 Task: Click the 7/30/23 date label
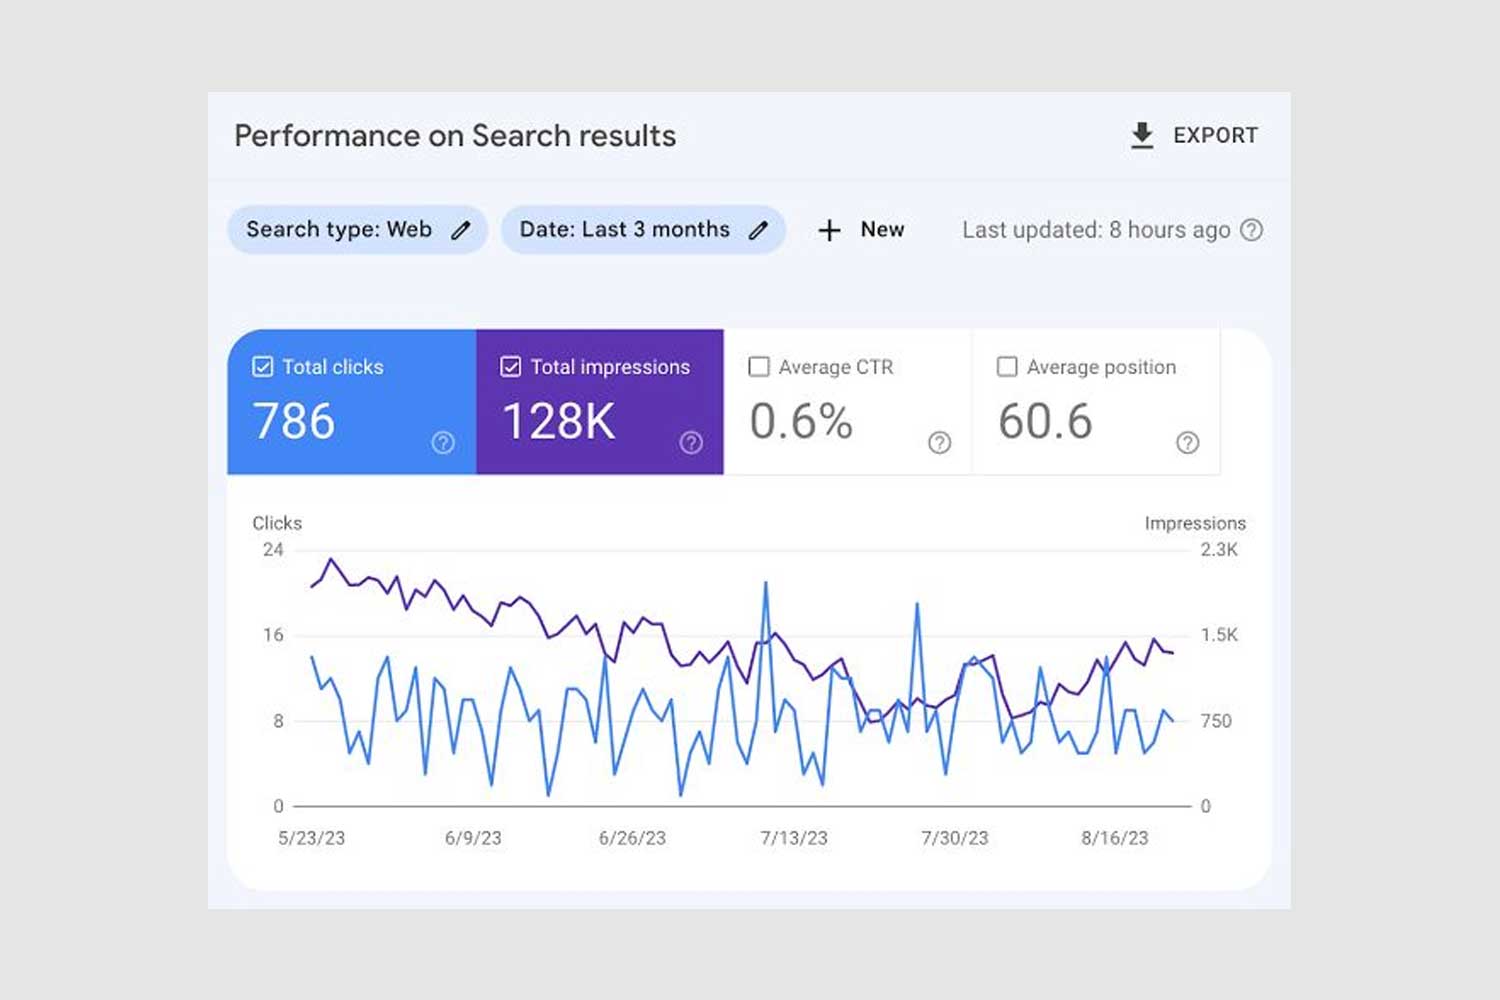[x=955, y=838]
